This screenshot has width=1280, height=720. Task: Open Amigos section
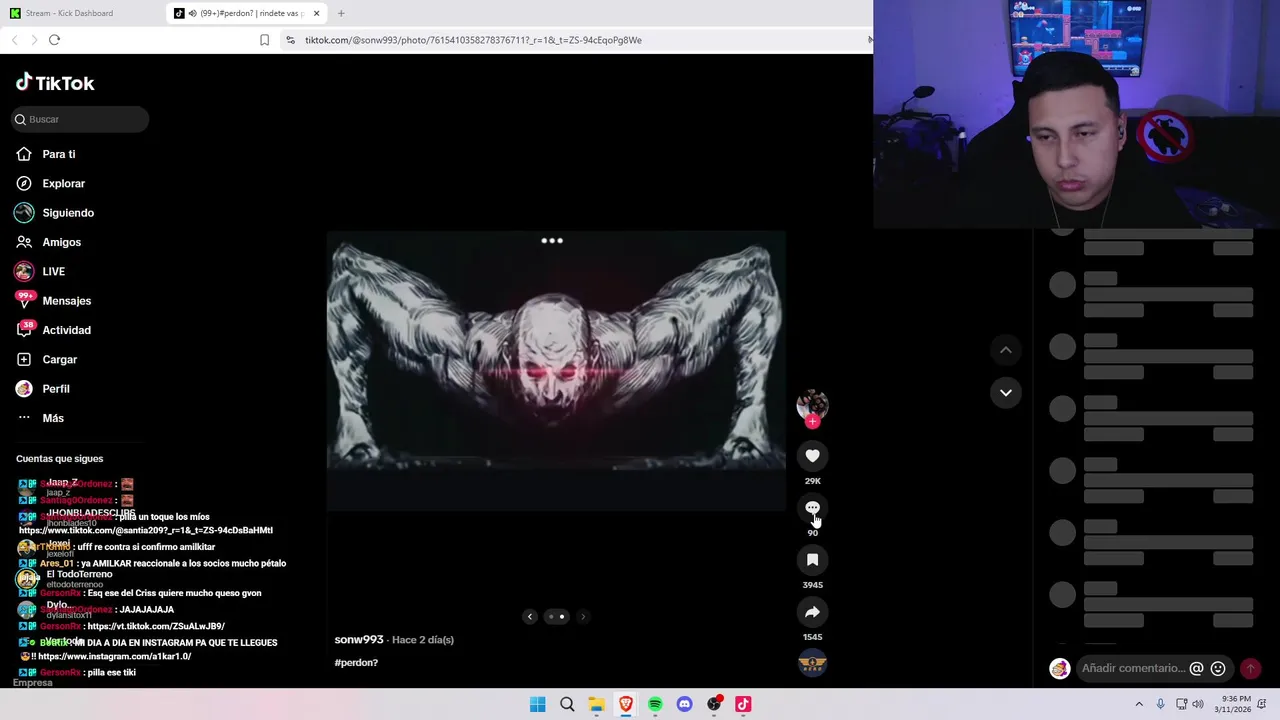point(61,242)
